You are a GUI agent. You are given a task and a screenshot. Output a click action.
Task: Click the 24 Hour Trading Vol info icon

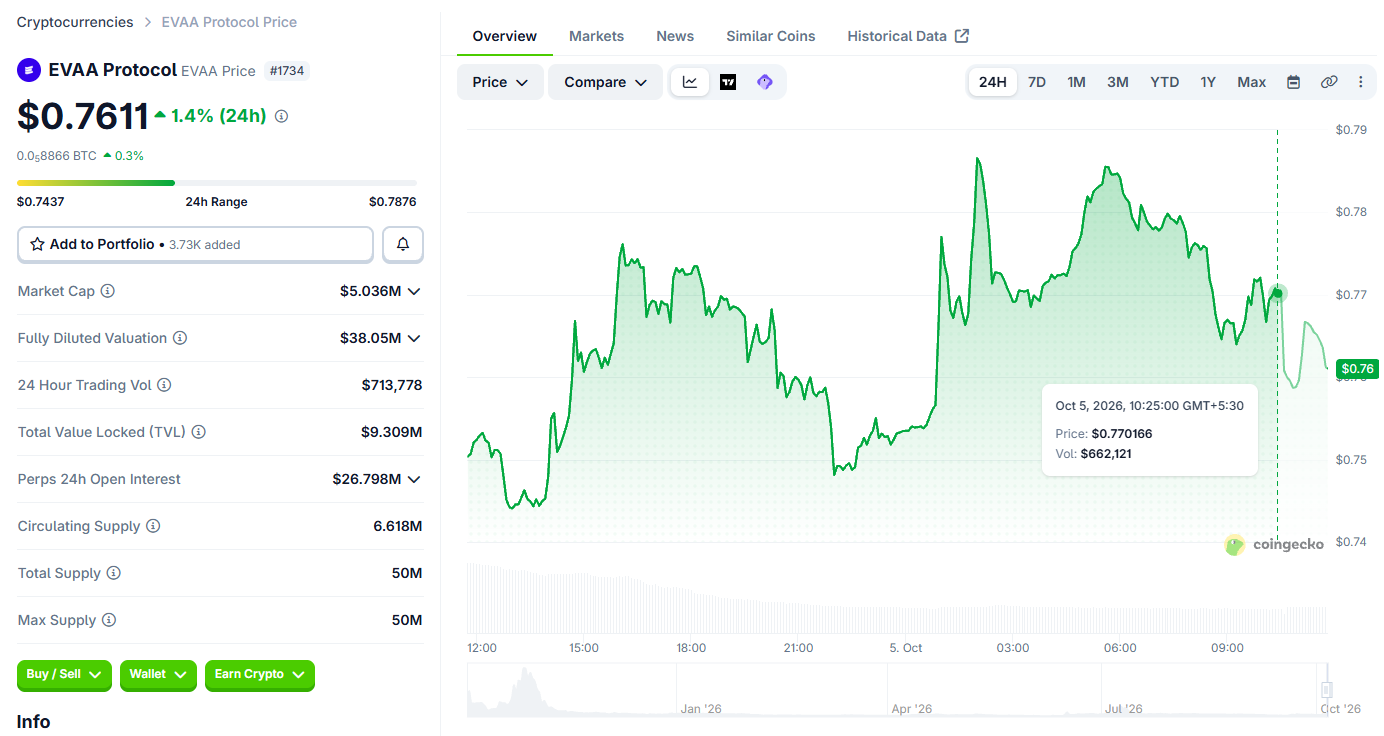tap(164, 385)
